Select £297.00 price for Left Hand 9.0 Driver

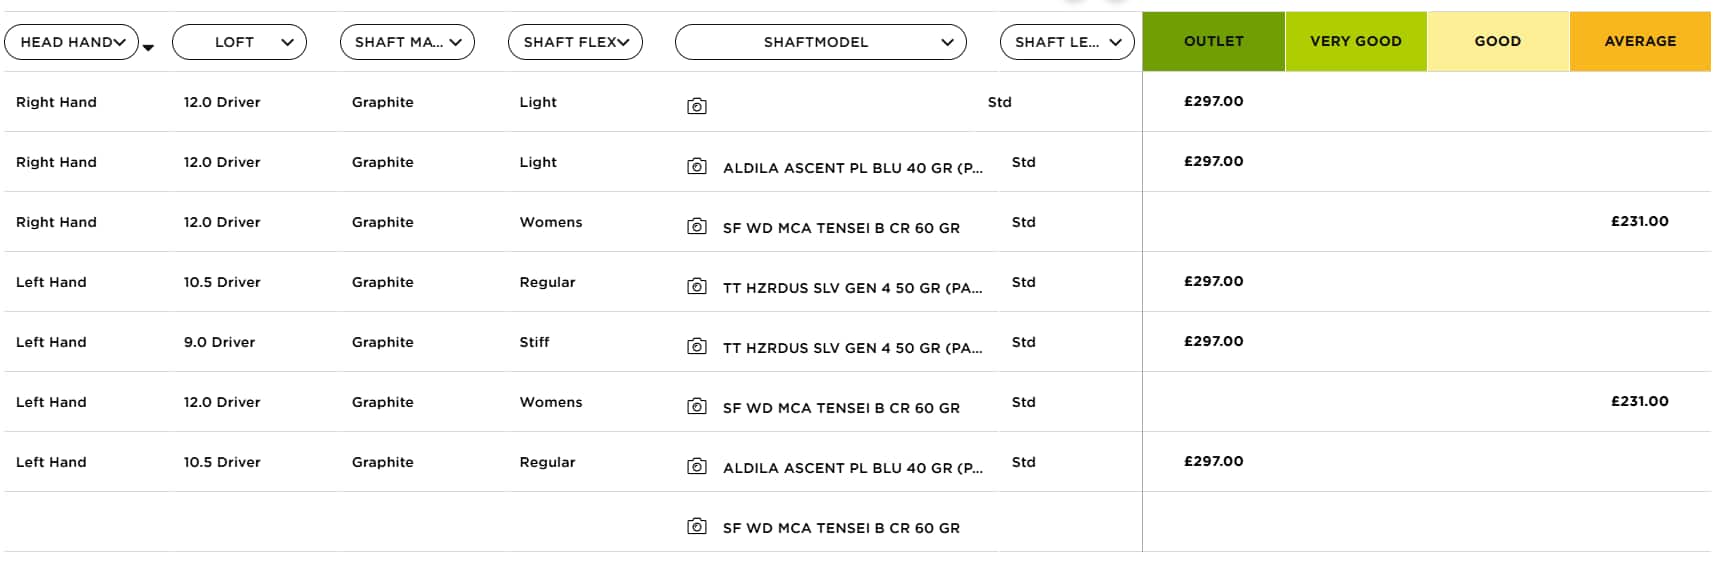1213,341
